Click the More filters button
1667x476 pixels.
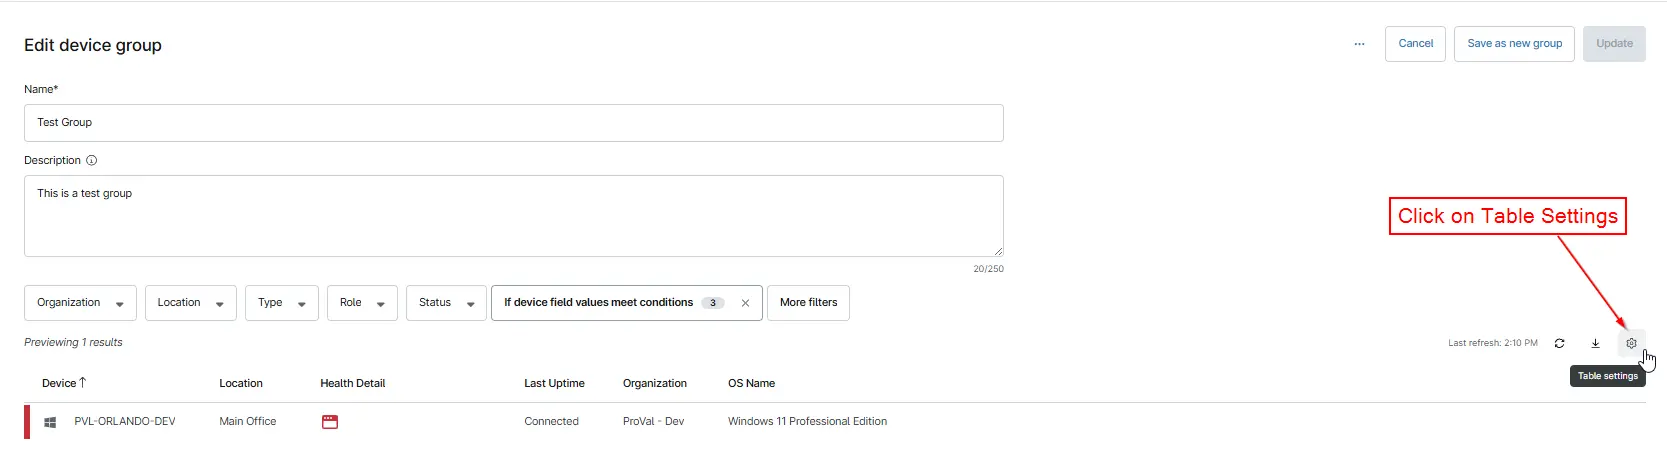coord(808,303)
